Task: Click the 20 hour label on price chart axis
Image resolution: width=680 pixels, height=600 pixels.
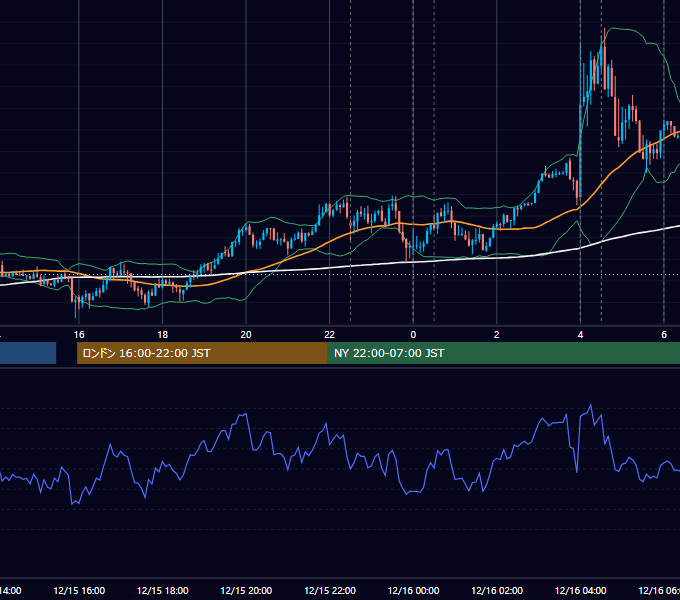Action: (246, 334)
